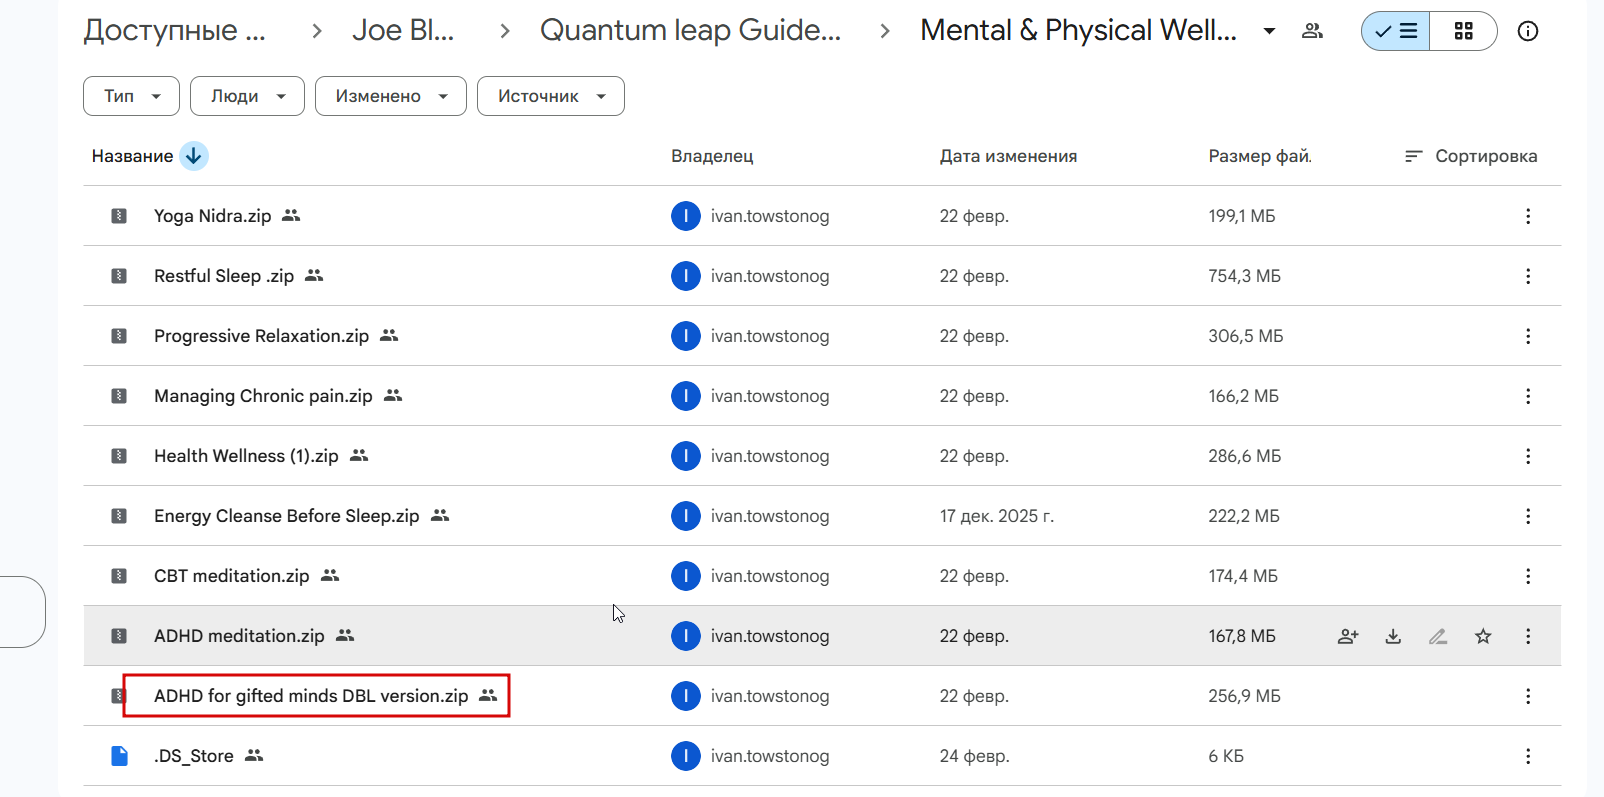Open Mental & Physical Well... folder dropdown arrow
This screenshot has height=797, width=1604.
pos(1269,31)
